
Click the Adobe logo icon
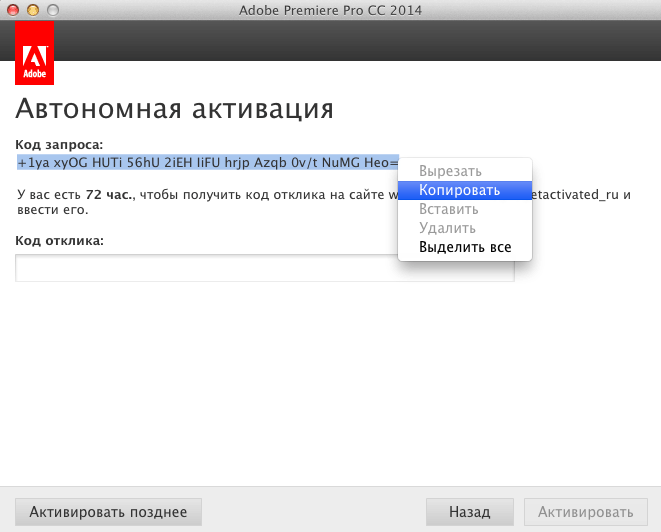pos(35,53)
